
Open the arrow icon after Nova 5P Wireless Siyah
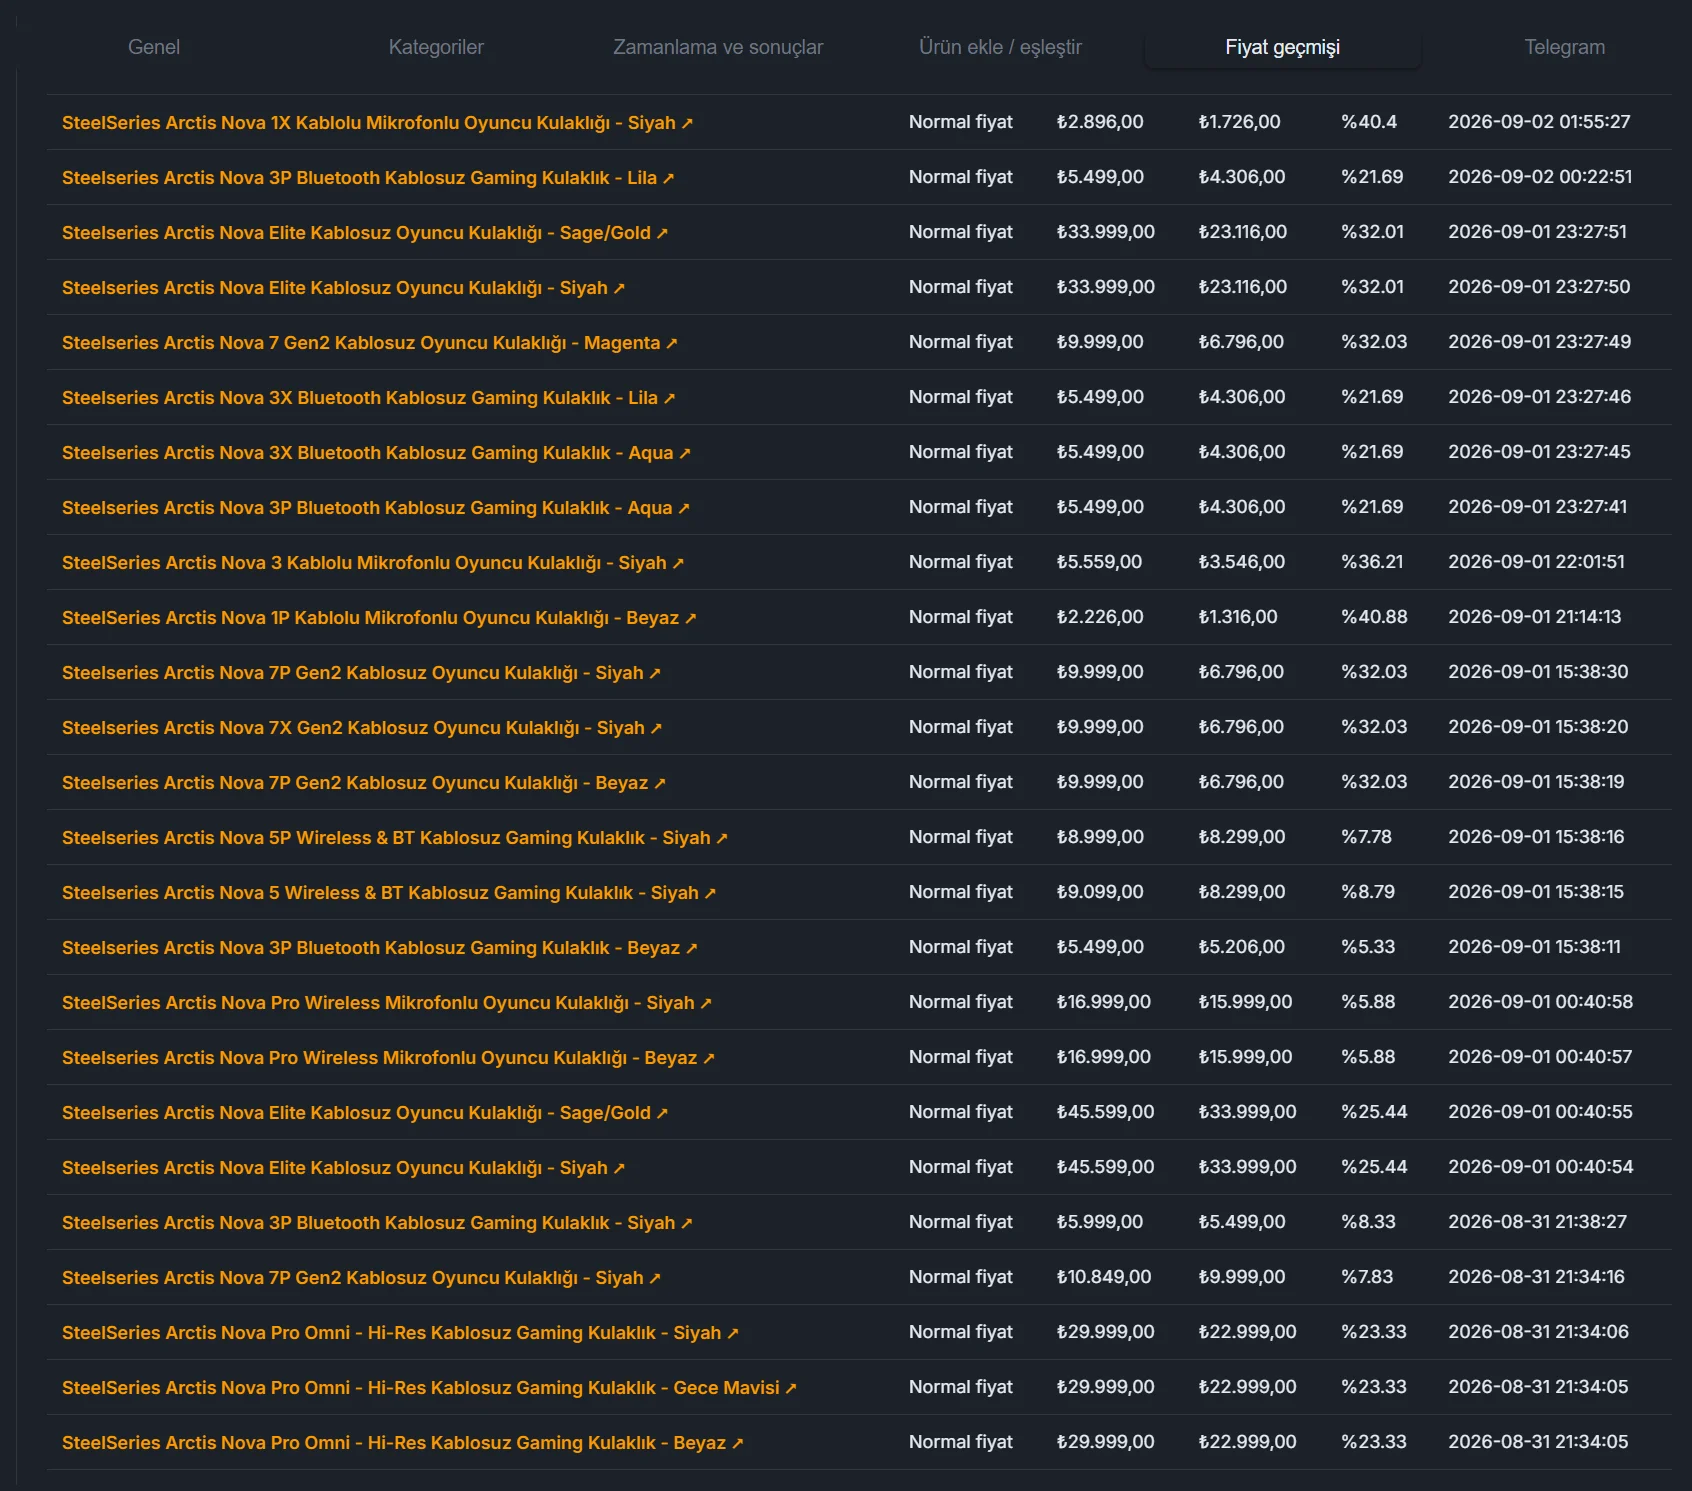[x=722, y=838]
